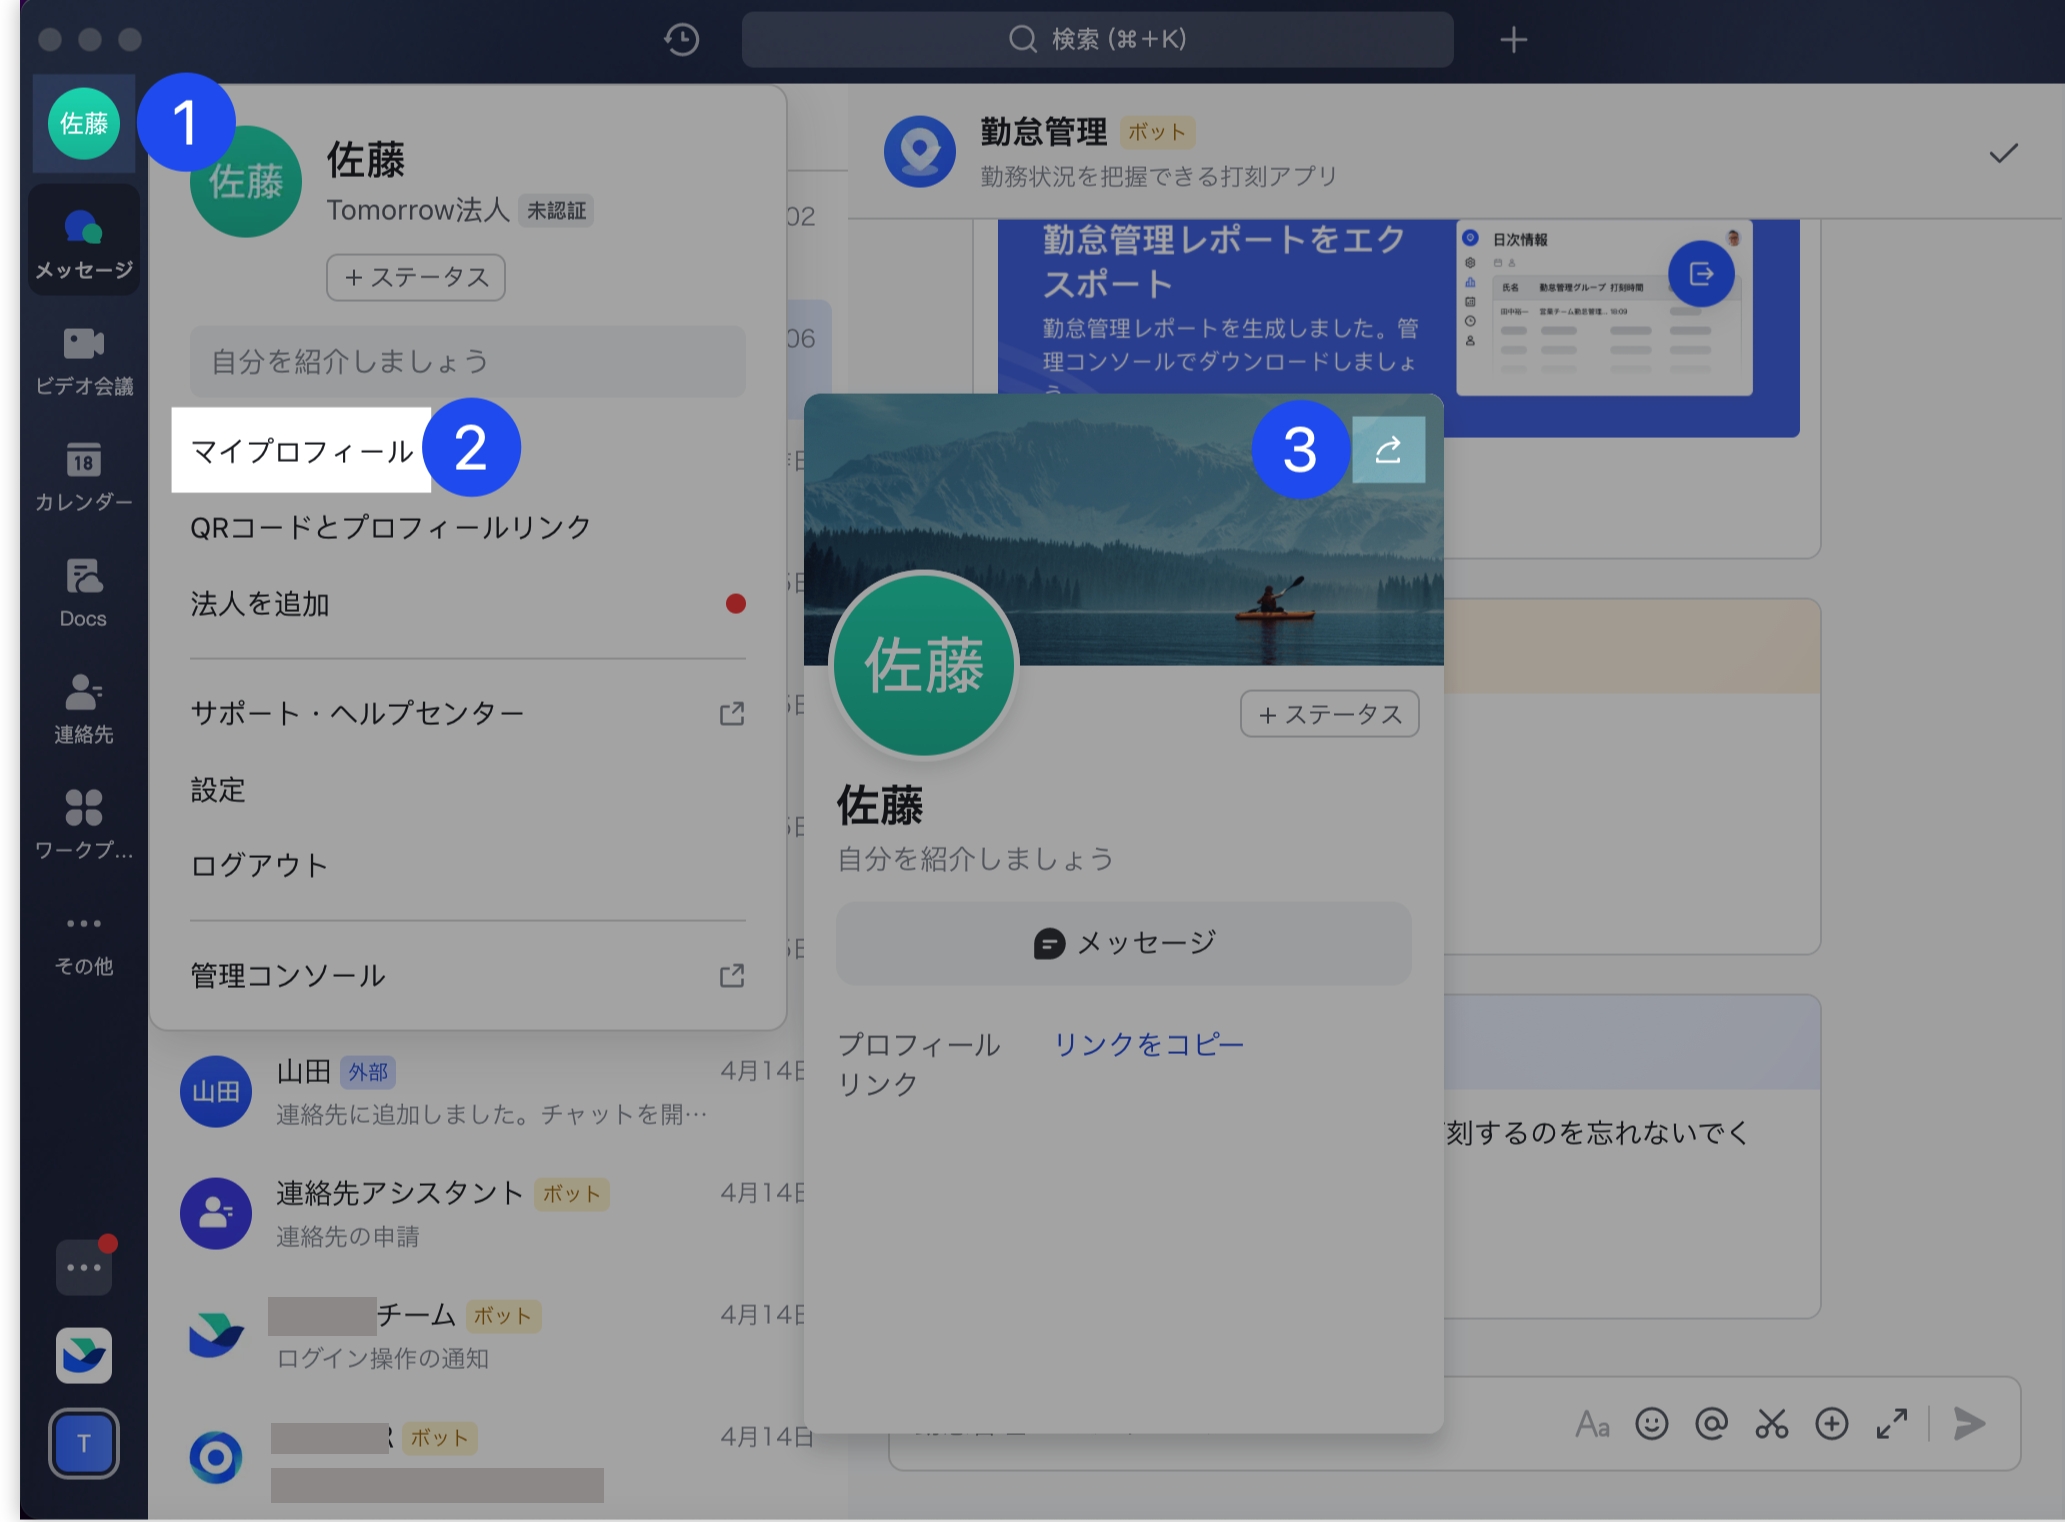Image resolution: width=2065 pixels, height=1522 pixels.
Task: Click + ステータス button in account menu
Action: point(416,277)
